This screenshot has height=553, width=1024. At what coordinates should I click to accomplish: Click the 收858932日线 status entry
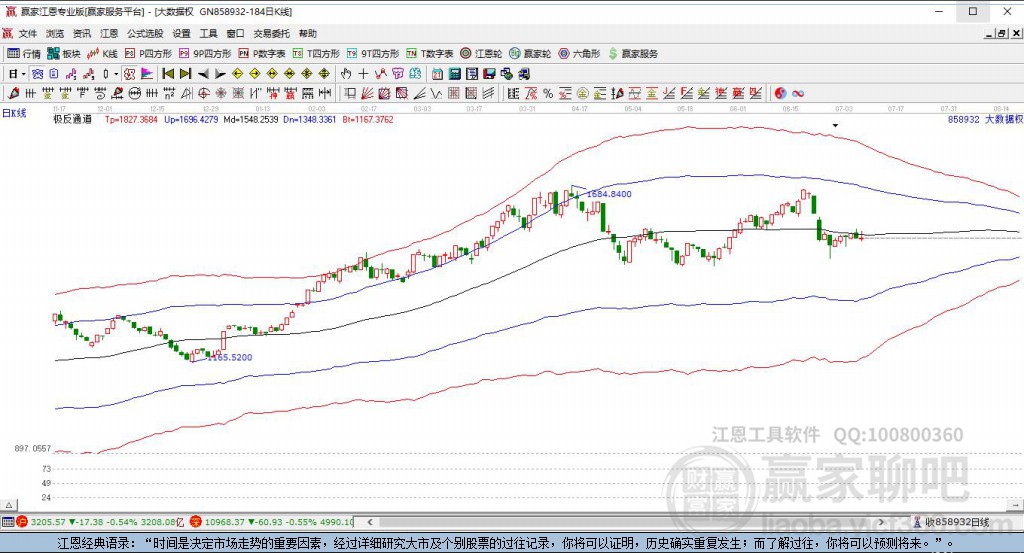(951, 522)
